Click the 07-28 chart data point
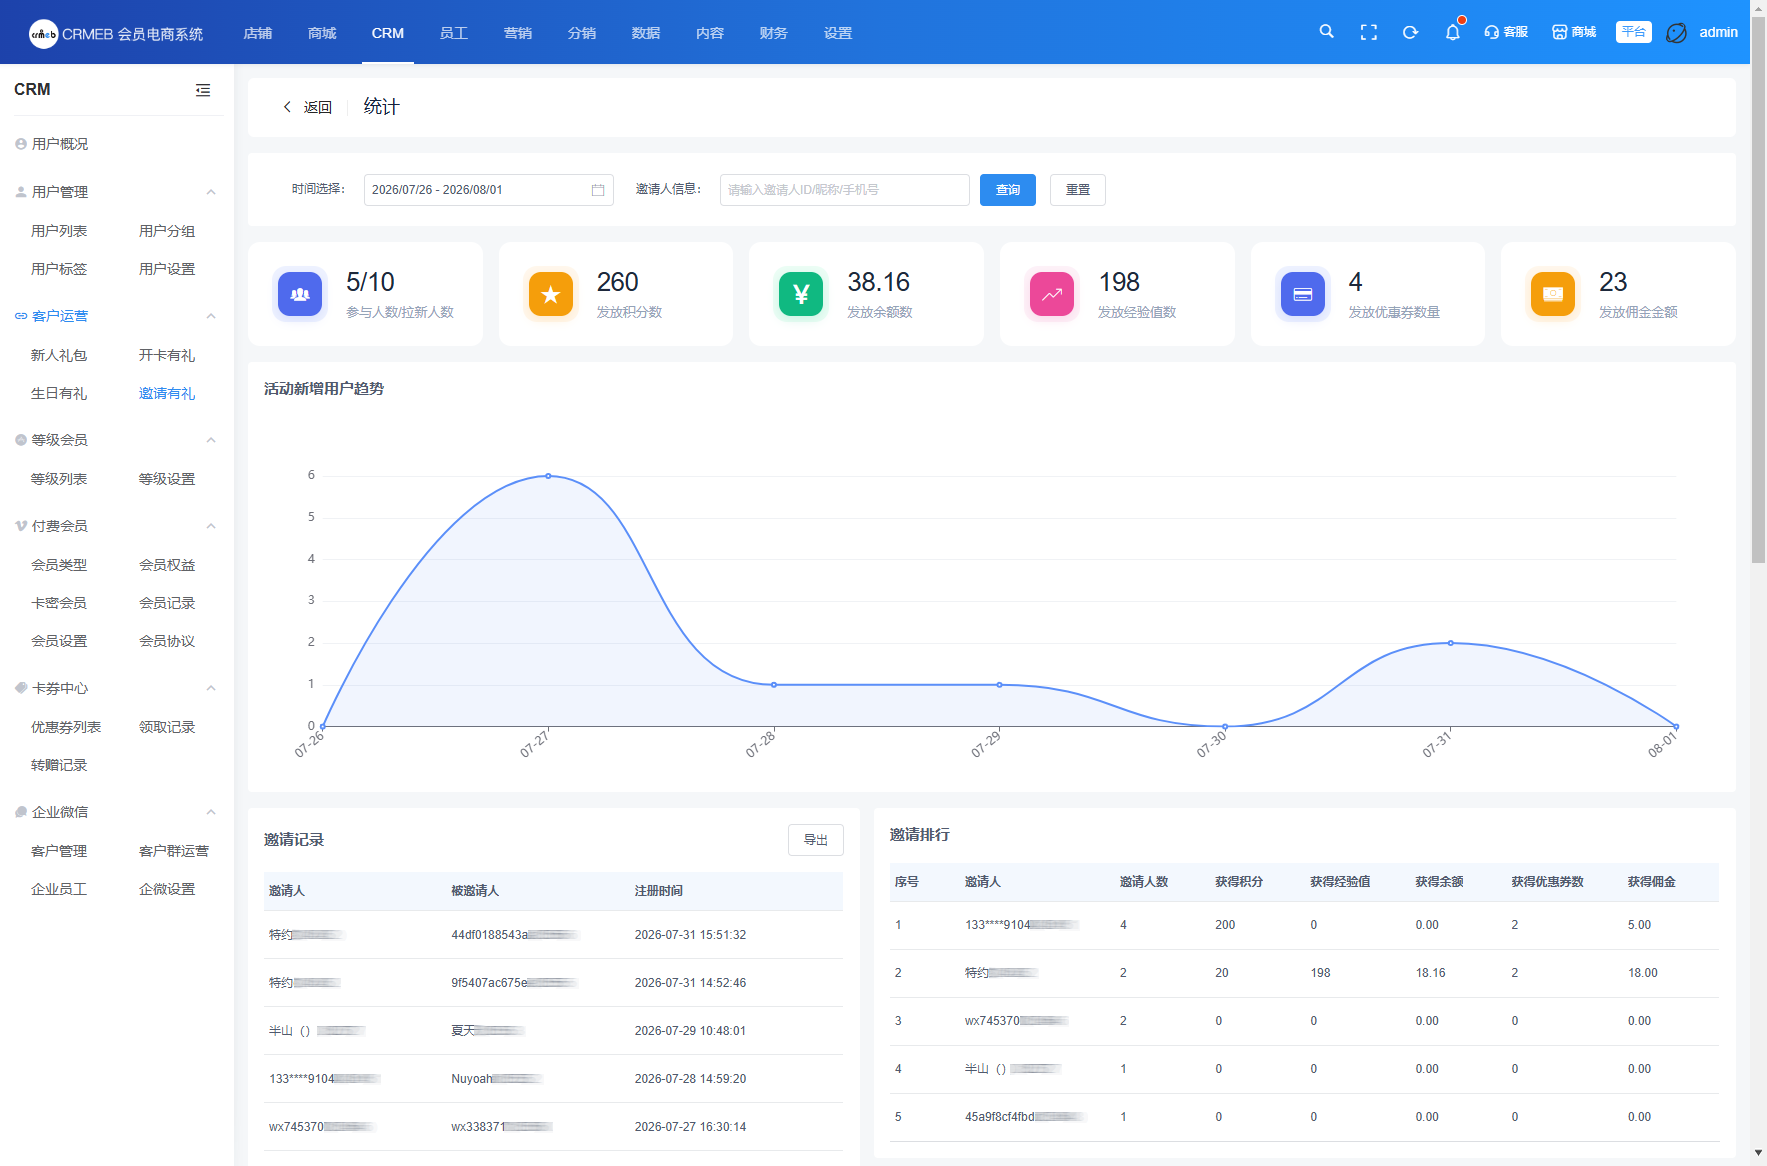Screen dimensions: 1767x1166 (774, 685)
